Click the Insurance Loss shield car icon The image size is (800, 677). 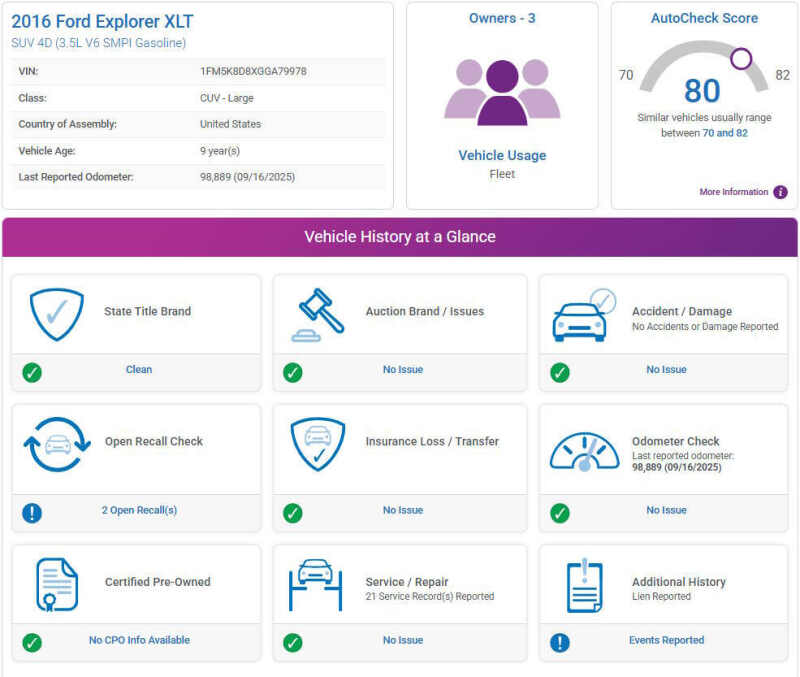tap(318, 444)
